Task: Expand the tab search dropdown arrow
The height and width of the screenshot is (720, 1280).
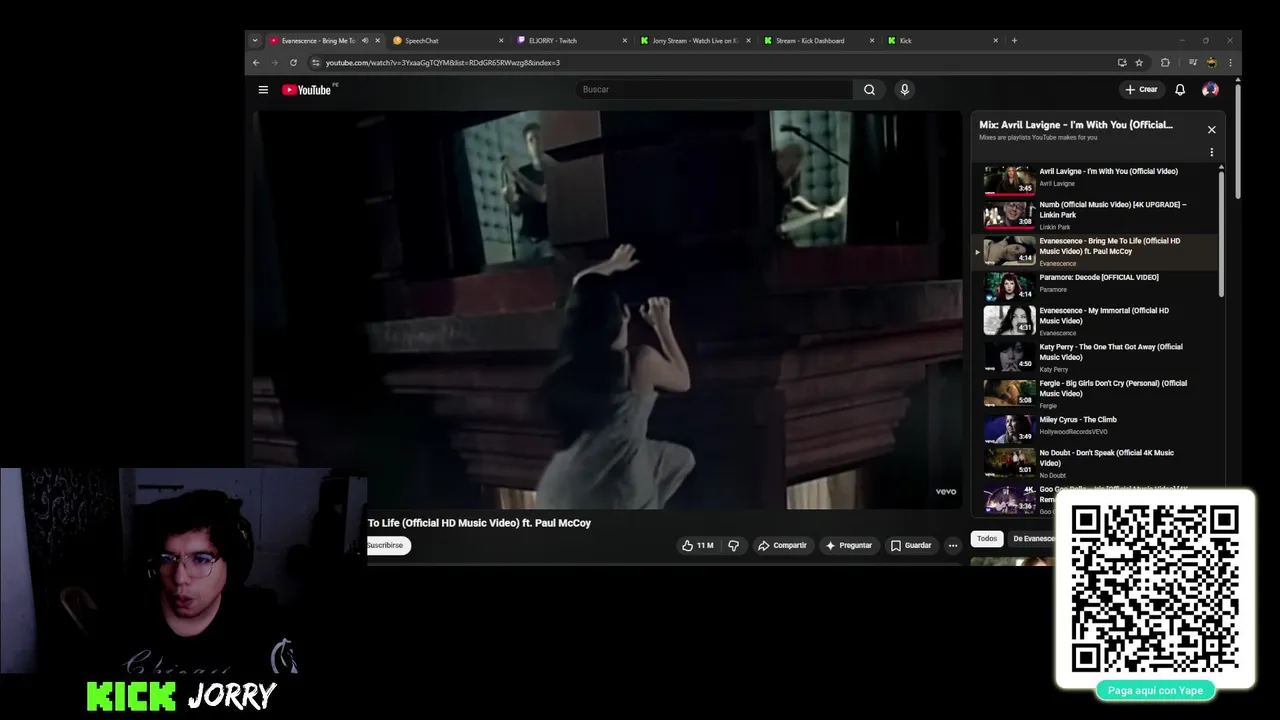Action: (254, 41)
